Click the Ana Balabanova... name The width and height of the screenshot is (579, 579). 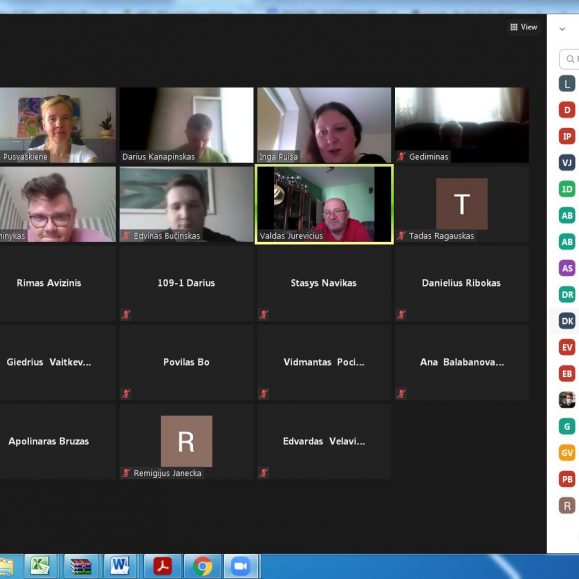pos(462,362)
